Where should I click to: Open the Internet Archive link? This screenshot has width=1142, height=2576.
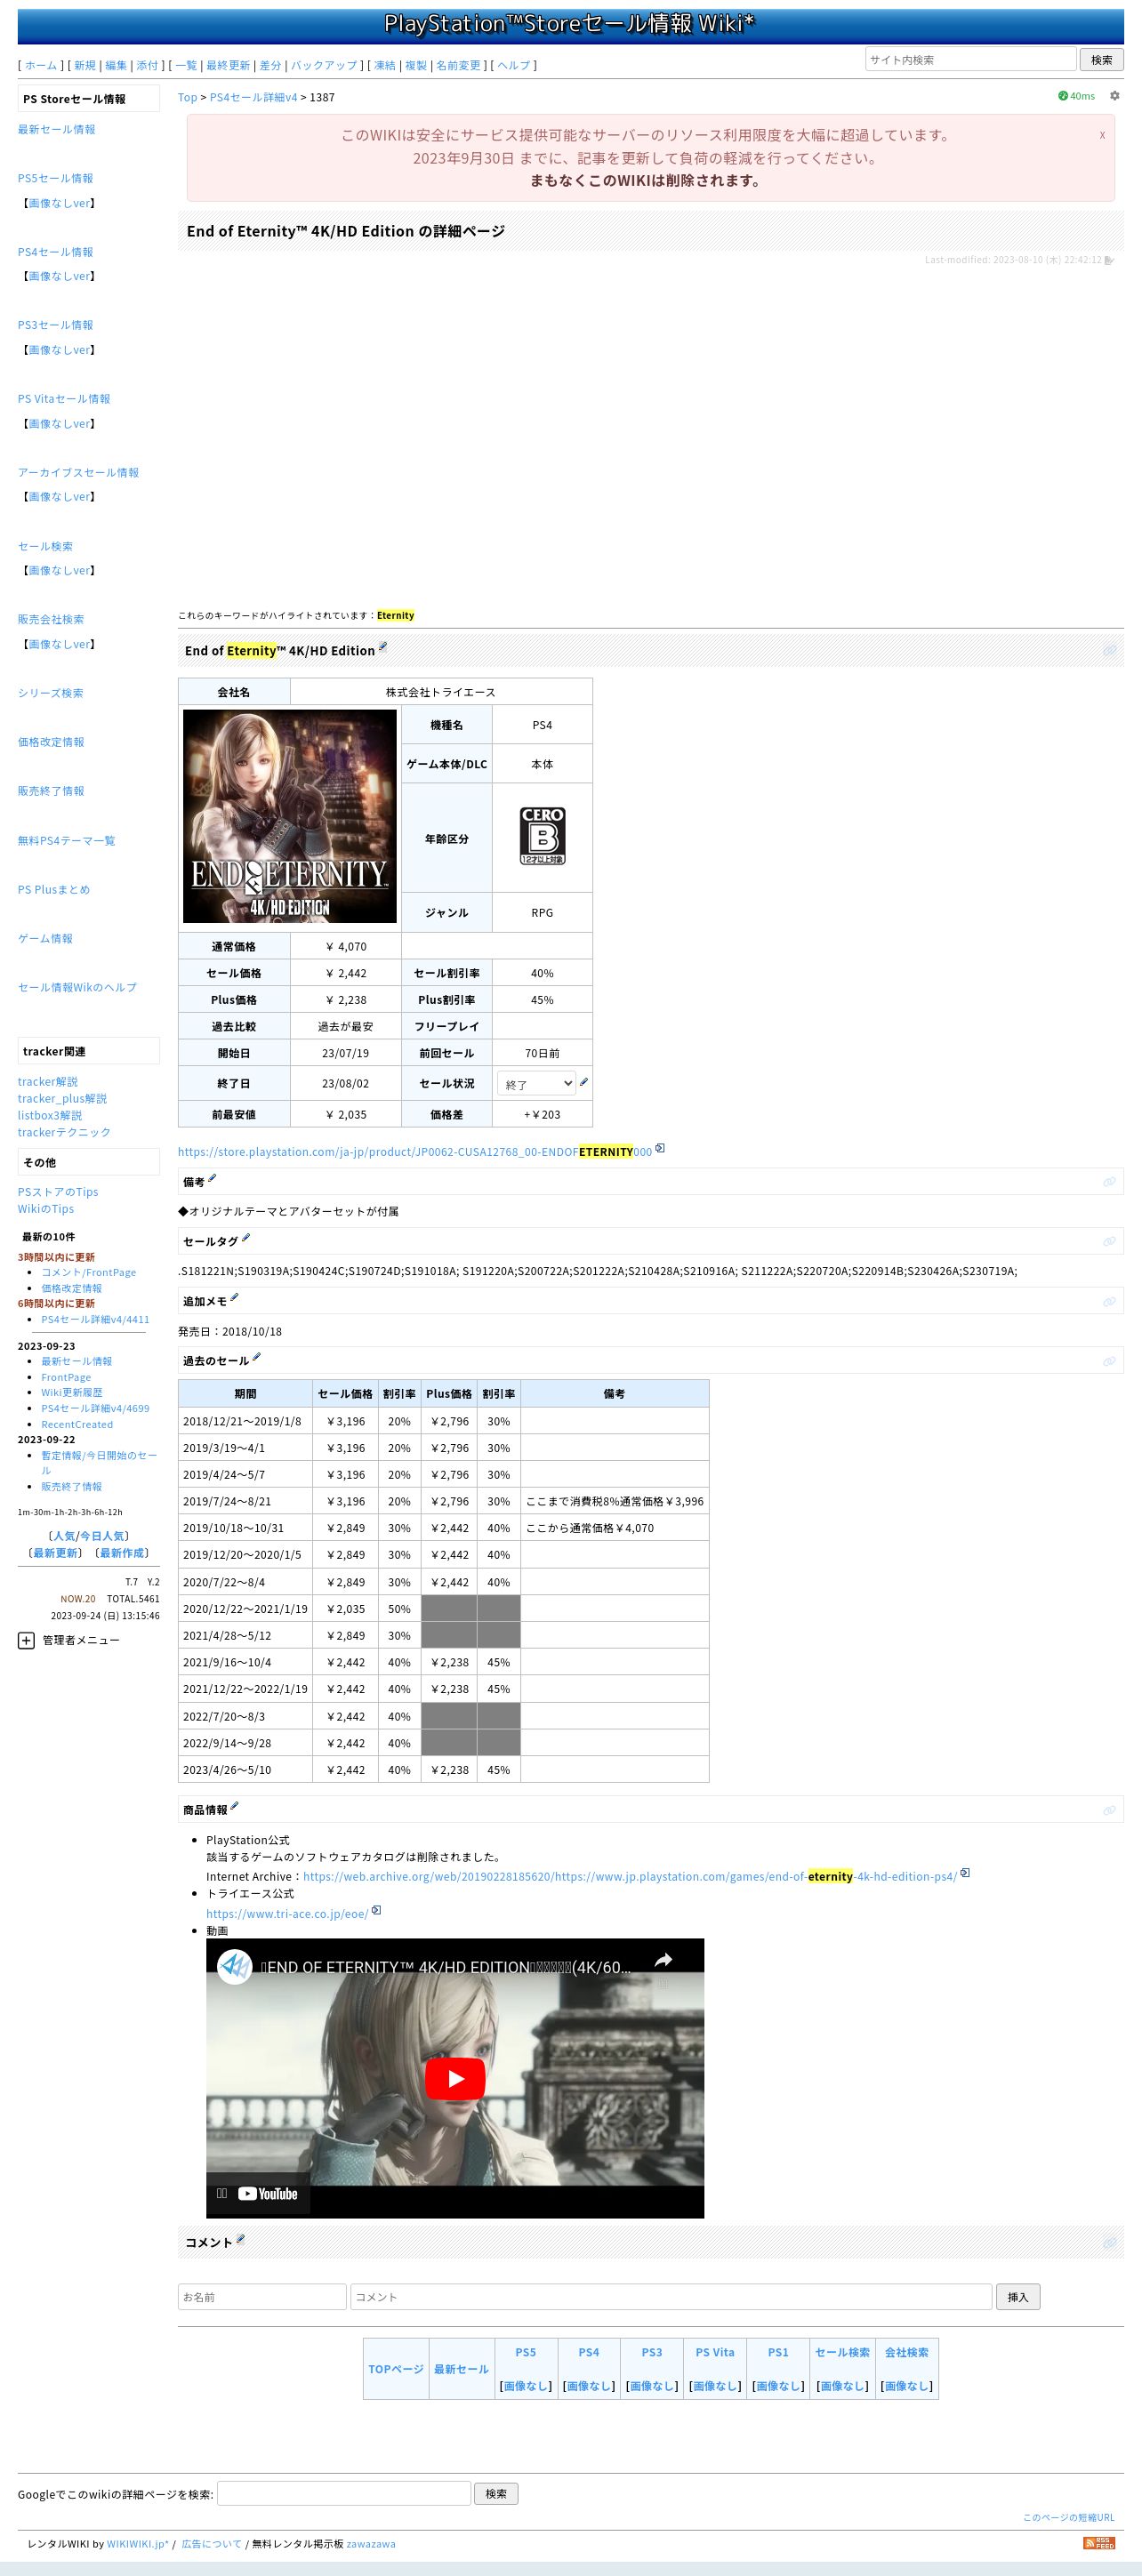point(630,1877)
